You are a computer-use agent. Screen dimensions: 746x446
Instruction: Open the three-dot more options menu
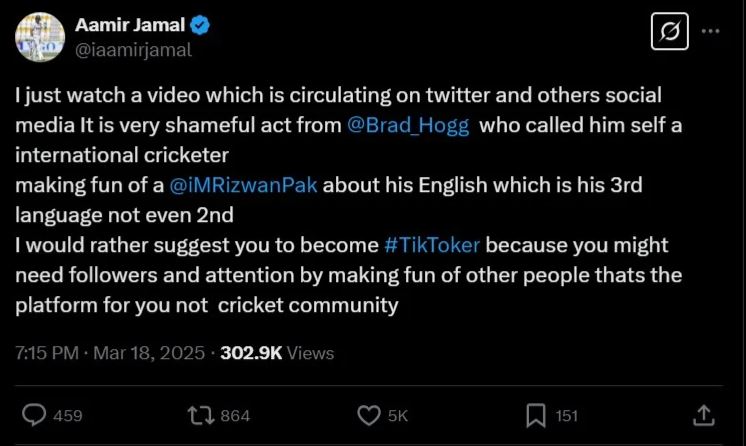pos(711,31)
